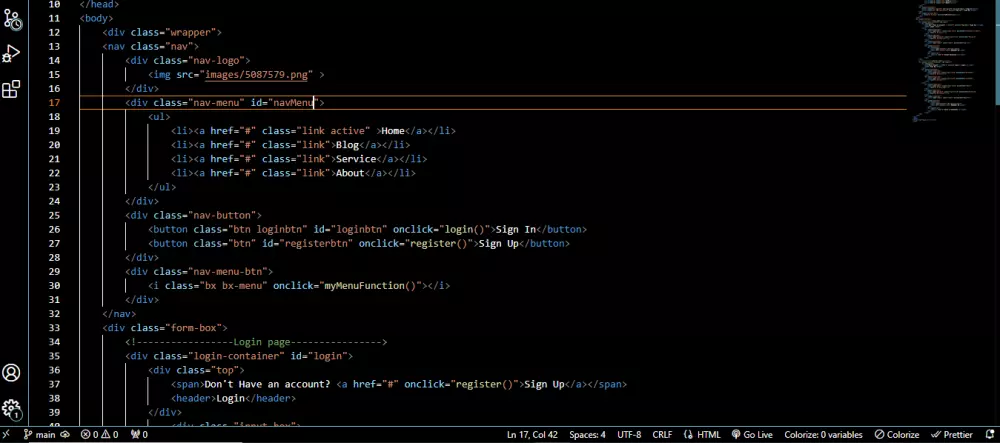This screenshot has width=1000, height=443.
Task: Open the 'images/5087579.png' path link
Action: (x=256, y=75)
